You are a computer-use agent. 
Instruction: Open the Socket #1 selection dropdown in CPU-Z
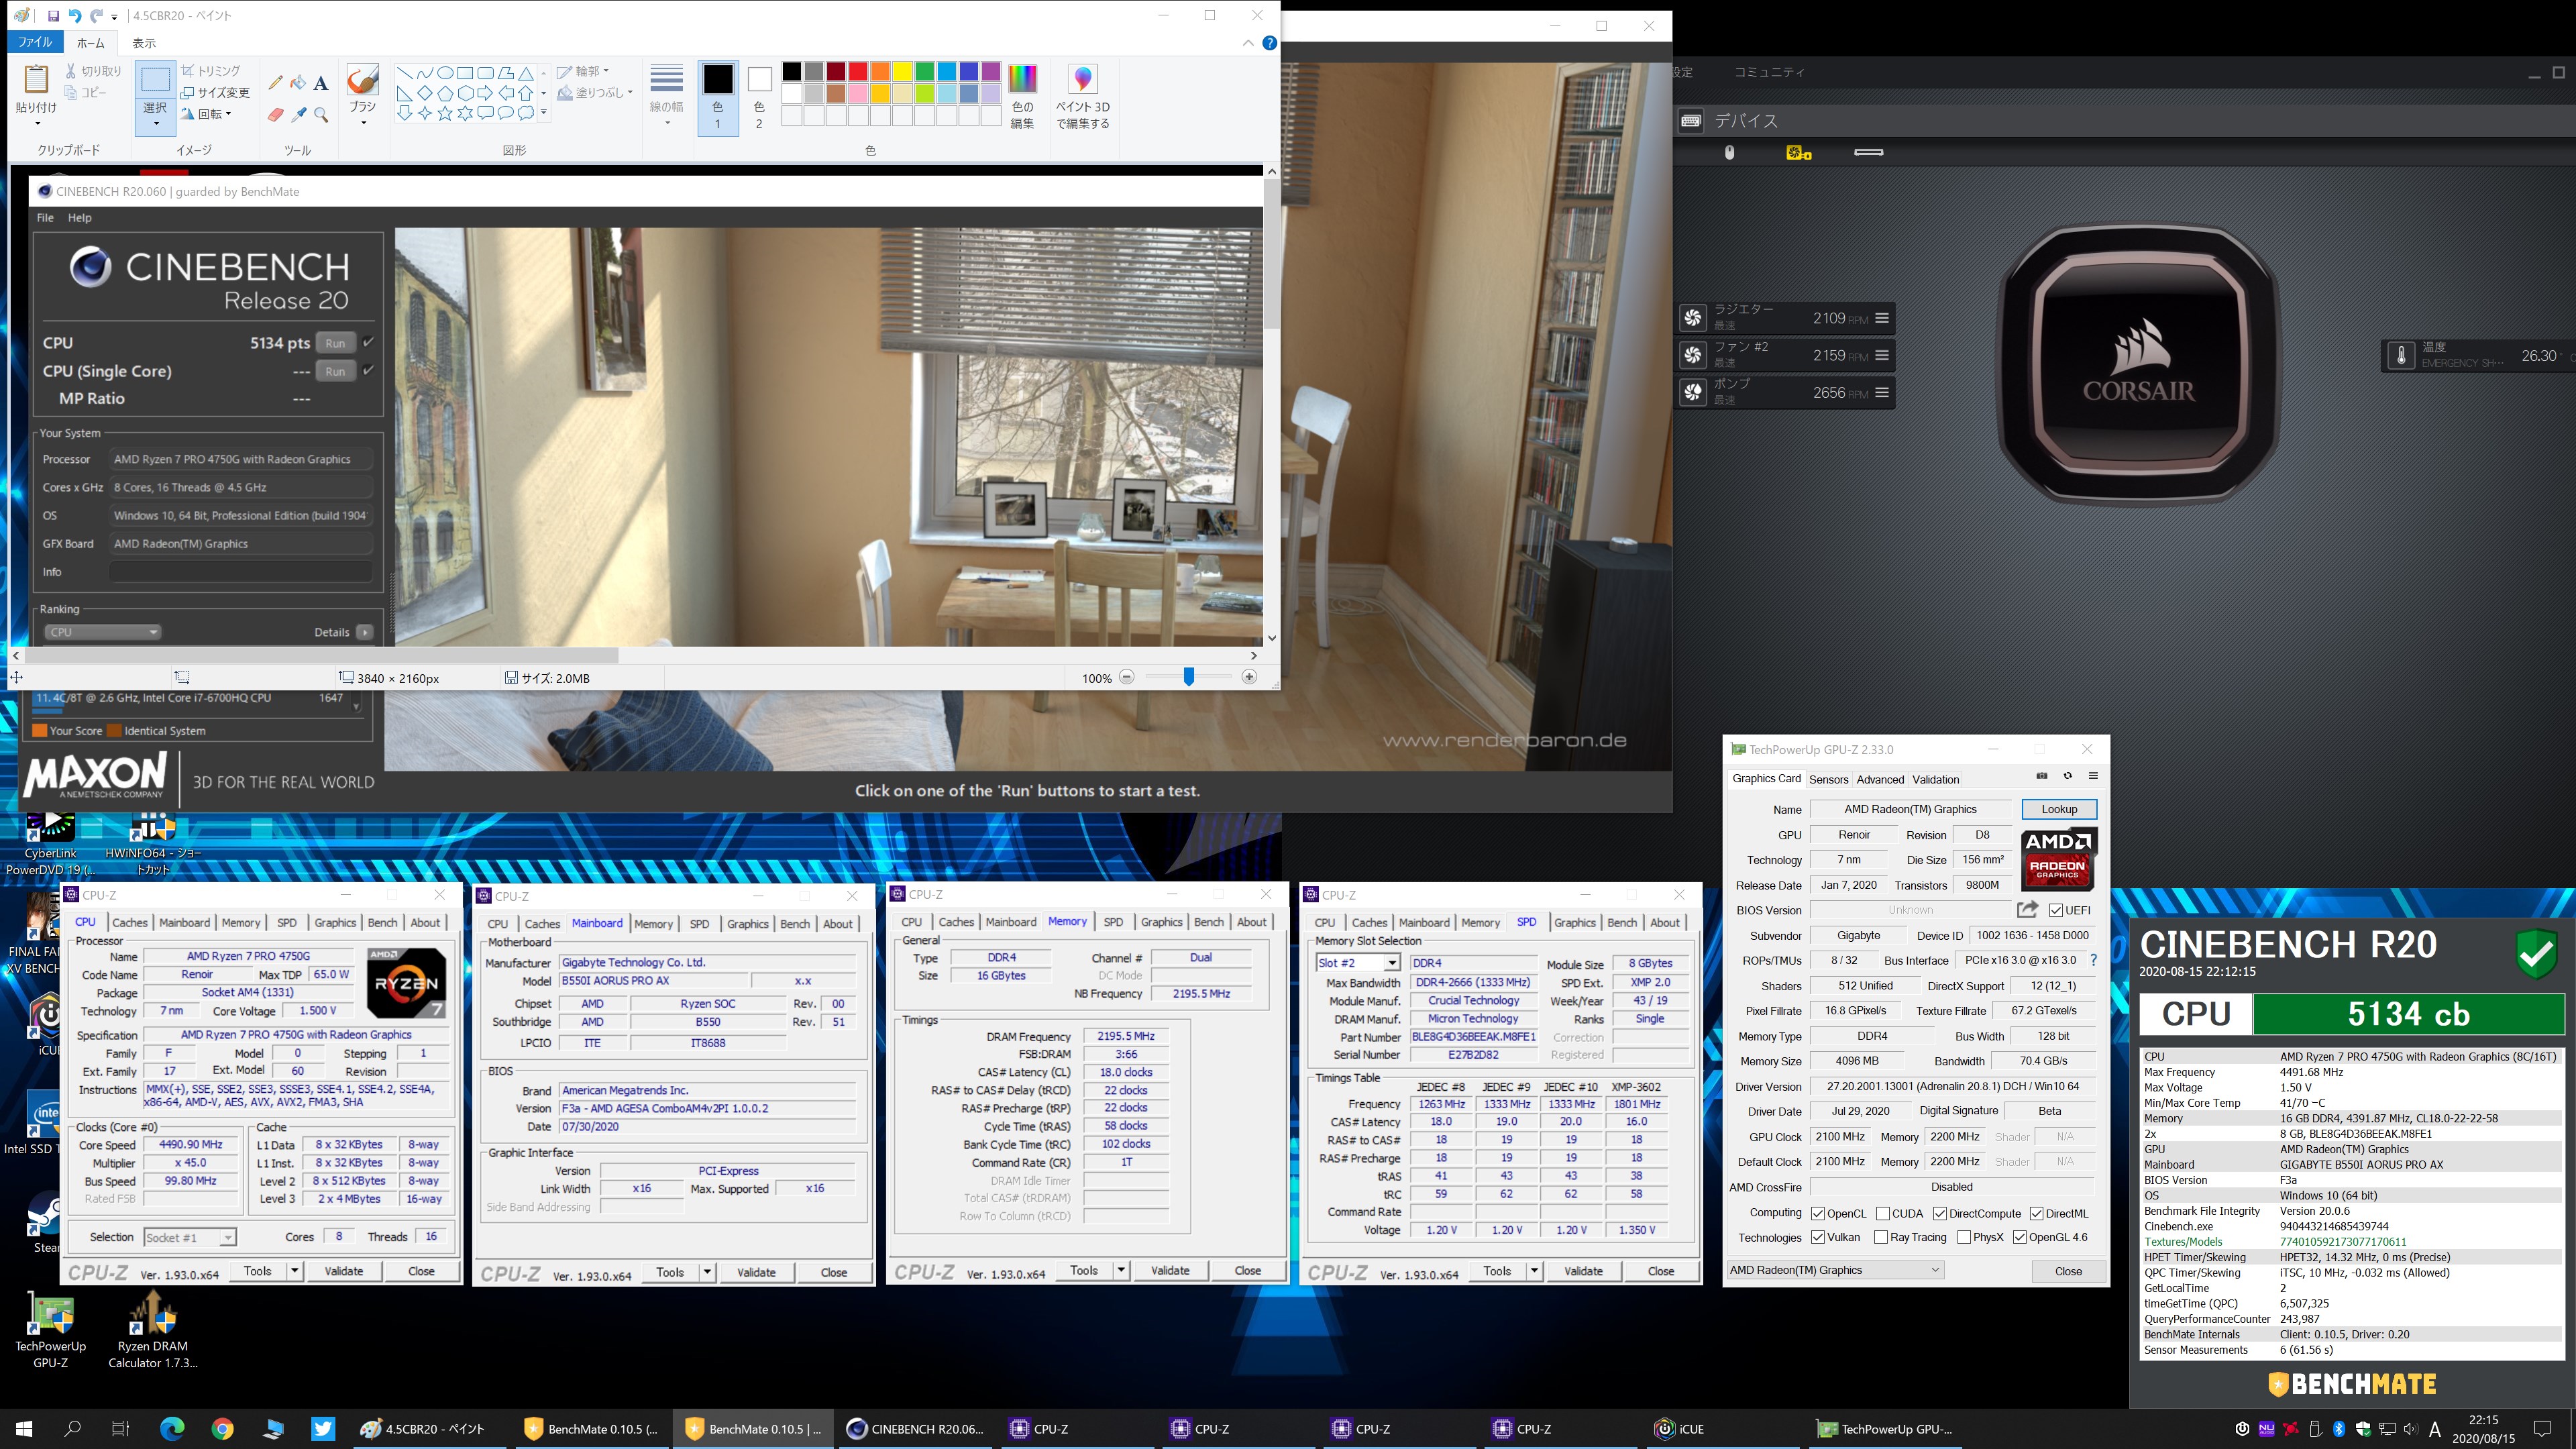[x=227, y=1238]
